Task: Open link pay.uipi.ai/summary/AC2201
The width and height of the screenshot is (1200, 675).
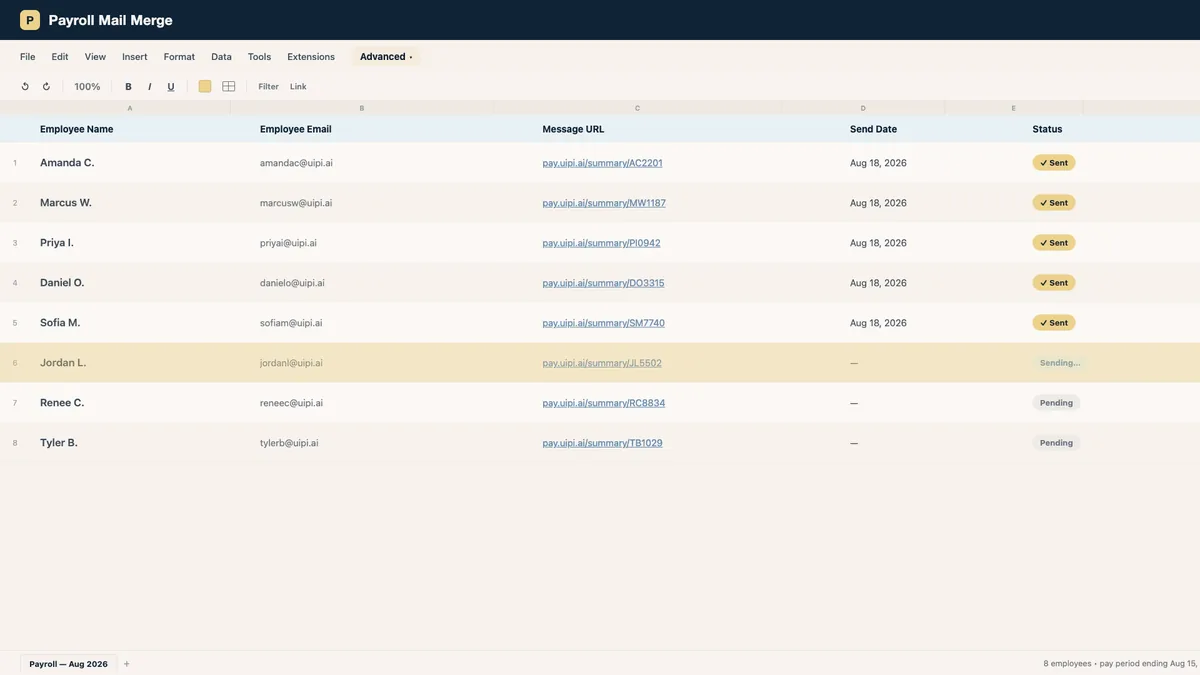Action: pyautogui.click(x=602, y=163)
